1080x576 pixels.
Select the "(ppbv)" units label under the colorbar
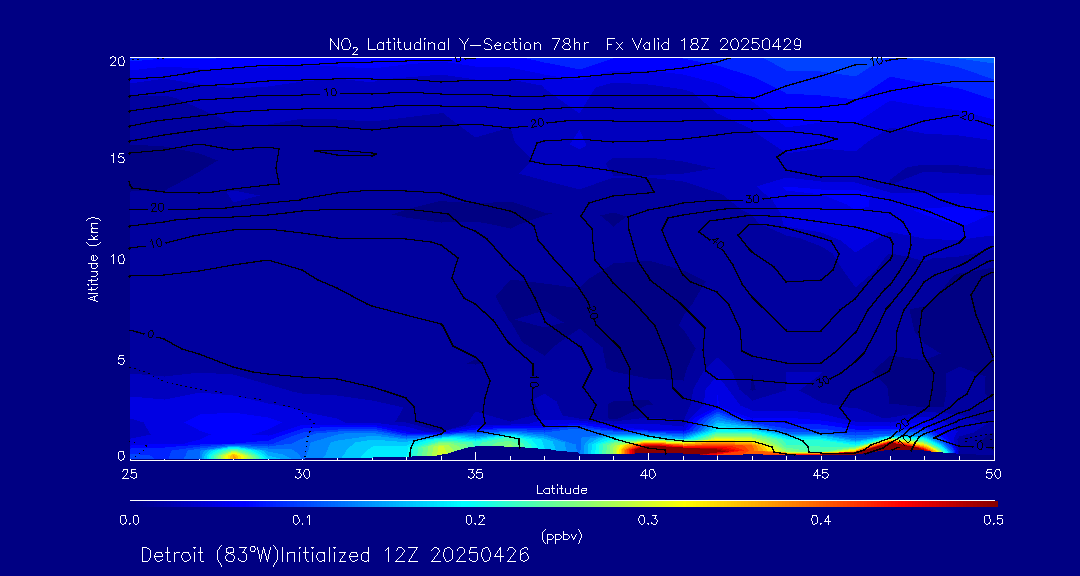pyautogui.click(x=562, y=535)
